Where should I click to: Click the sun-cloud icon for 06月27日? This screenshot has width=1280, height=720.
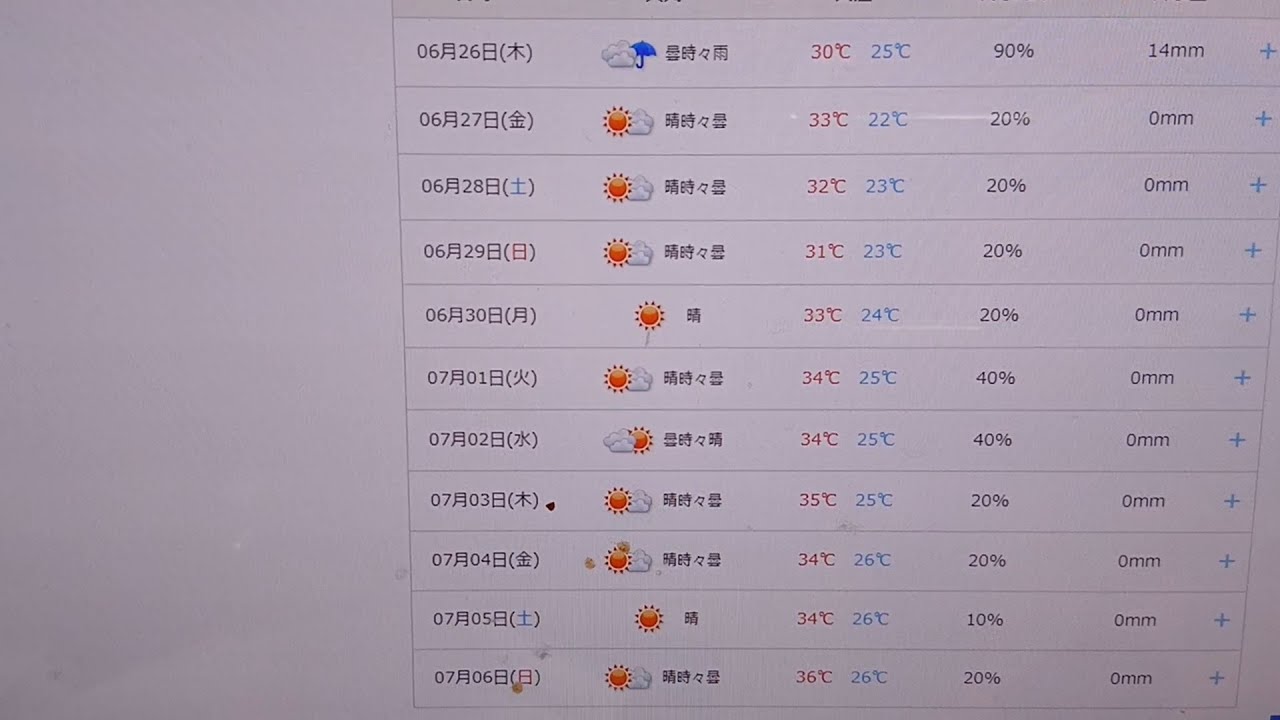point(628,121)
